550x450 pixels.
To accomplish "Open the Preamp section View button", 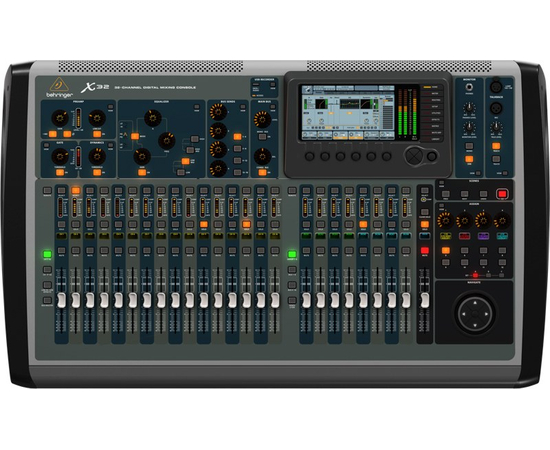I will click(111, 107).
